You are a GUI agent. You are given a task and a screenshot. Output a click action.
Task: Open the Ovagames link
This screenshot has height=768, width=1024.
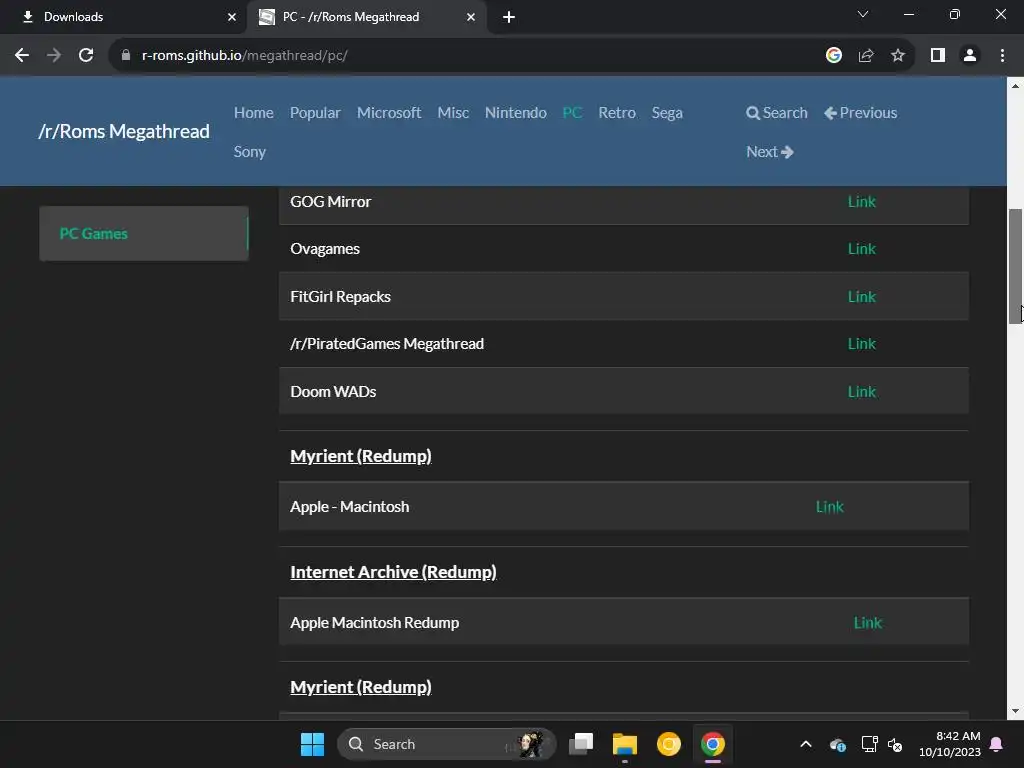[861, 249]
